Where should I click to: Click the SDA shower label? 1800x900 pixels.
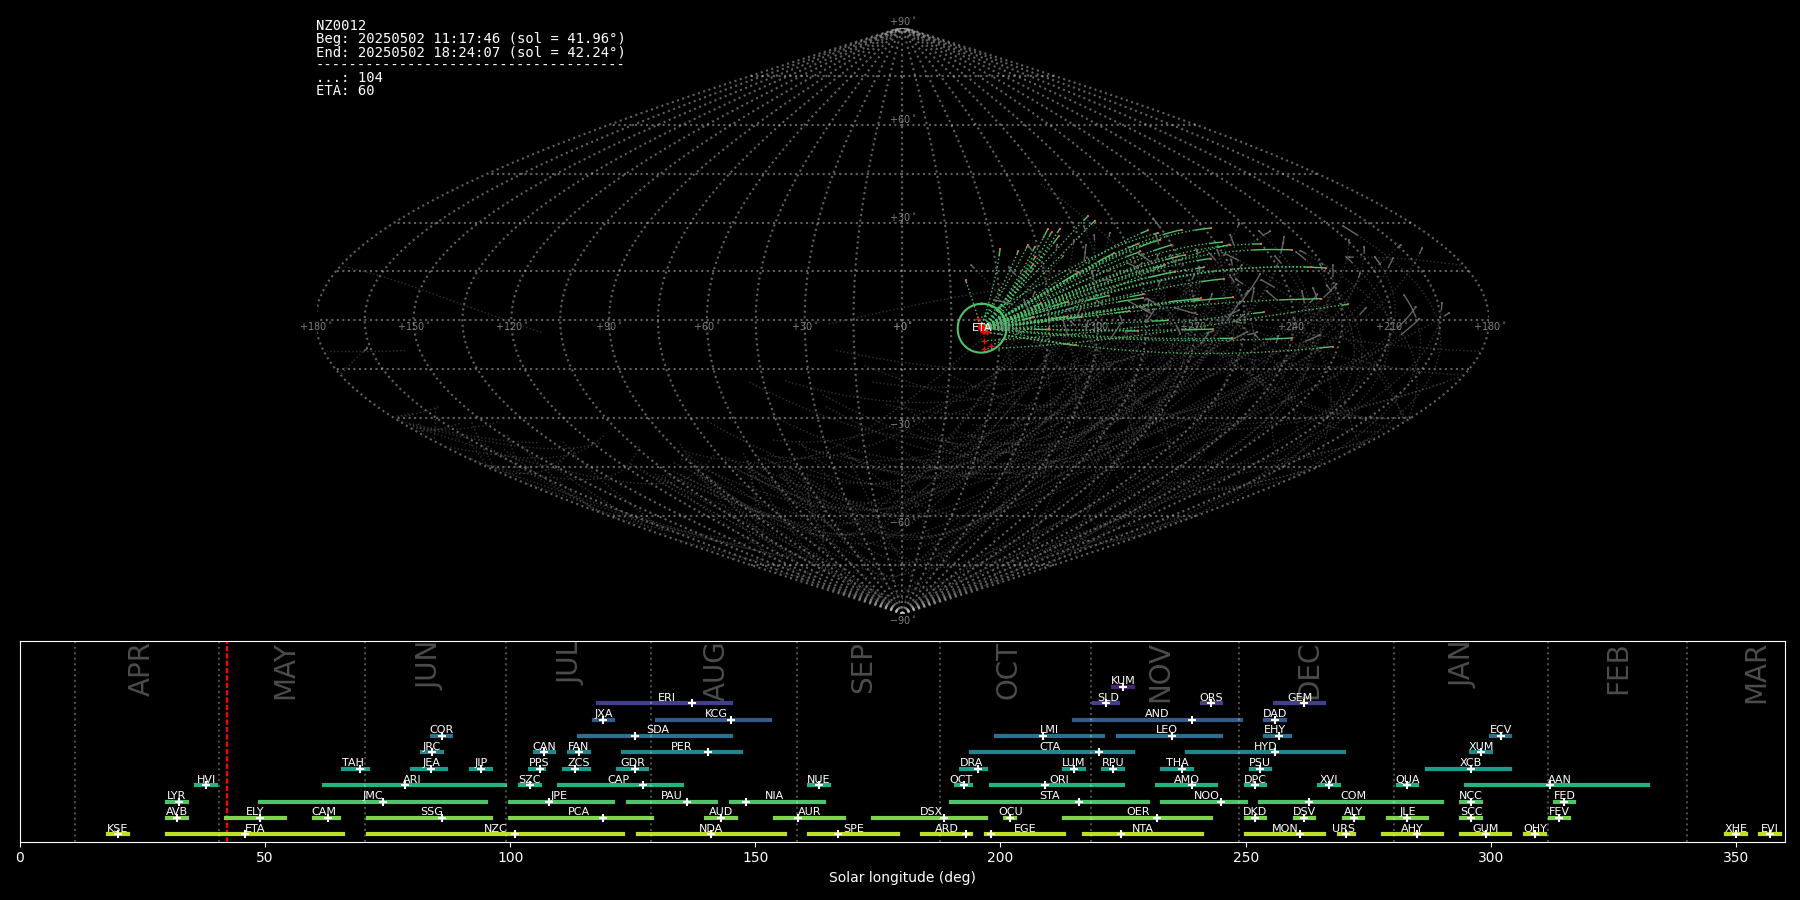[658, 730]
